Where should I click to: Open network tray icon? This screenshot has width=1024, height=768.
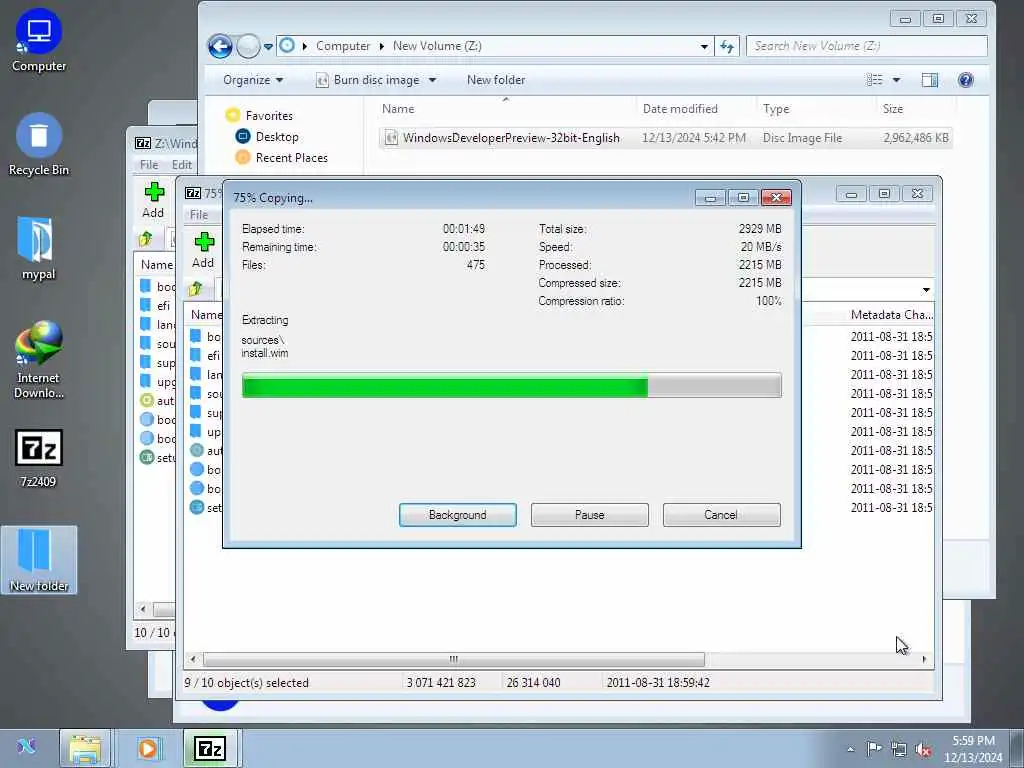tap(899, 750)
